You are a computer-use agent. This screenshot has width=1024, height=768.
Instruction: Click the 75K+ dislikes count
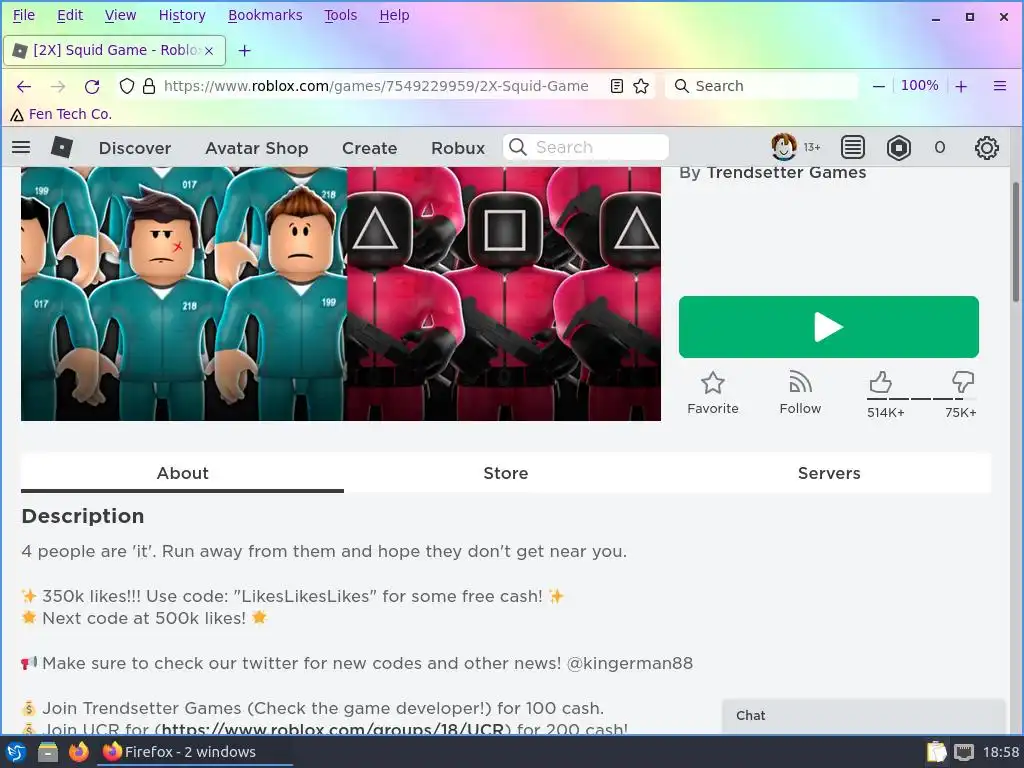tap(961, 413)
